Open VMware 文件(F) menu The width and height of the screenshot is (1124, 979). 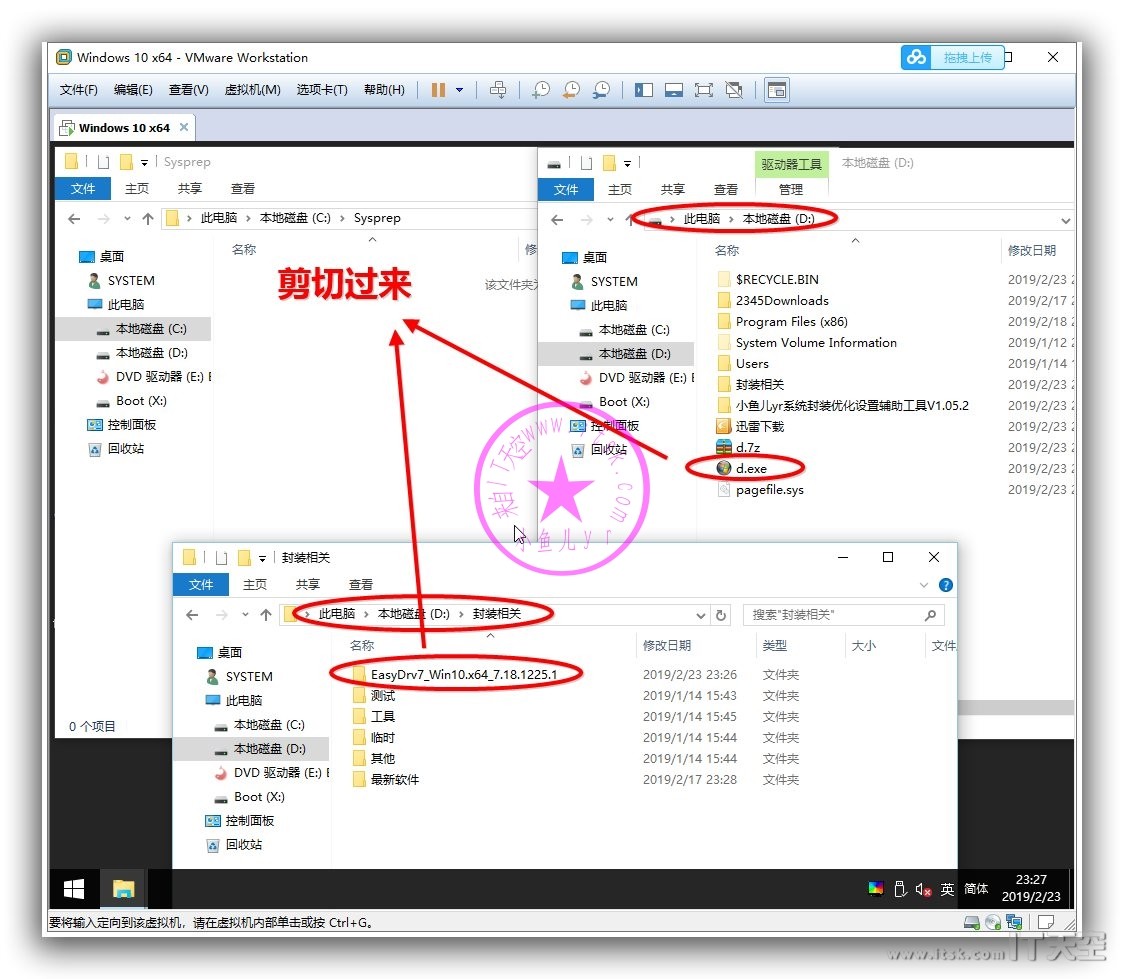[x=78, y=90]
